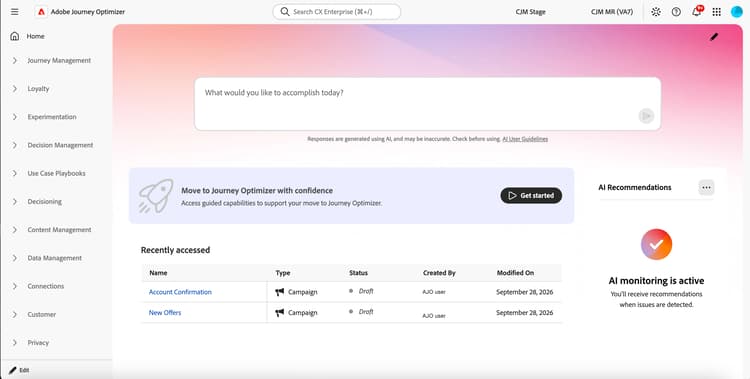750x379 pixels.
Task: Open AI Recommendations more options menu
Action: click(706, 188)
